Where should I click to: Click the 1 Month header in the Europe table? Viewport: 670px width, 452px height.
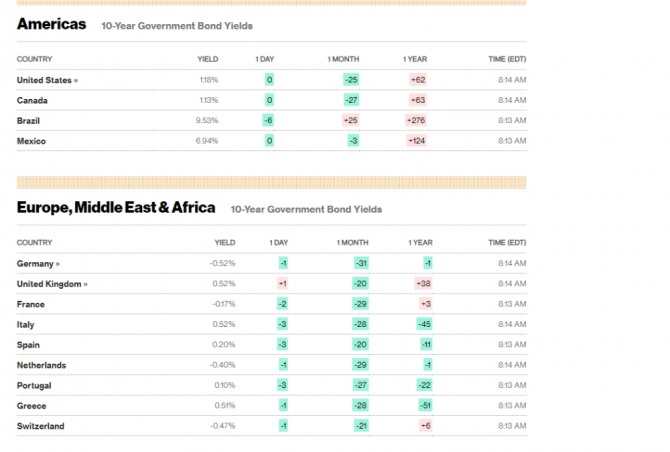[352, 242]
